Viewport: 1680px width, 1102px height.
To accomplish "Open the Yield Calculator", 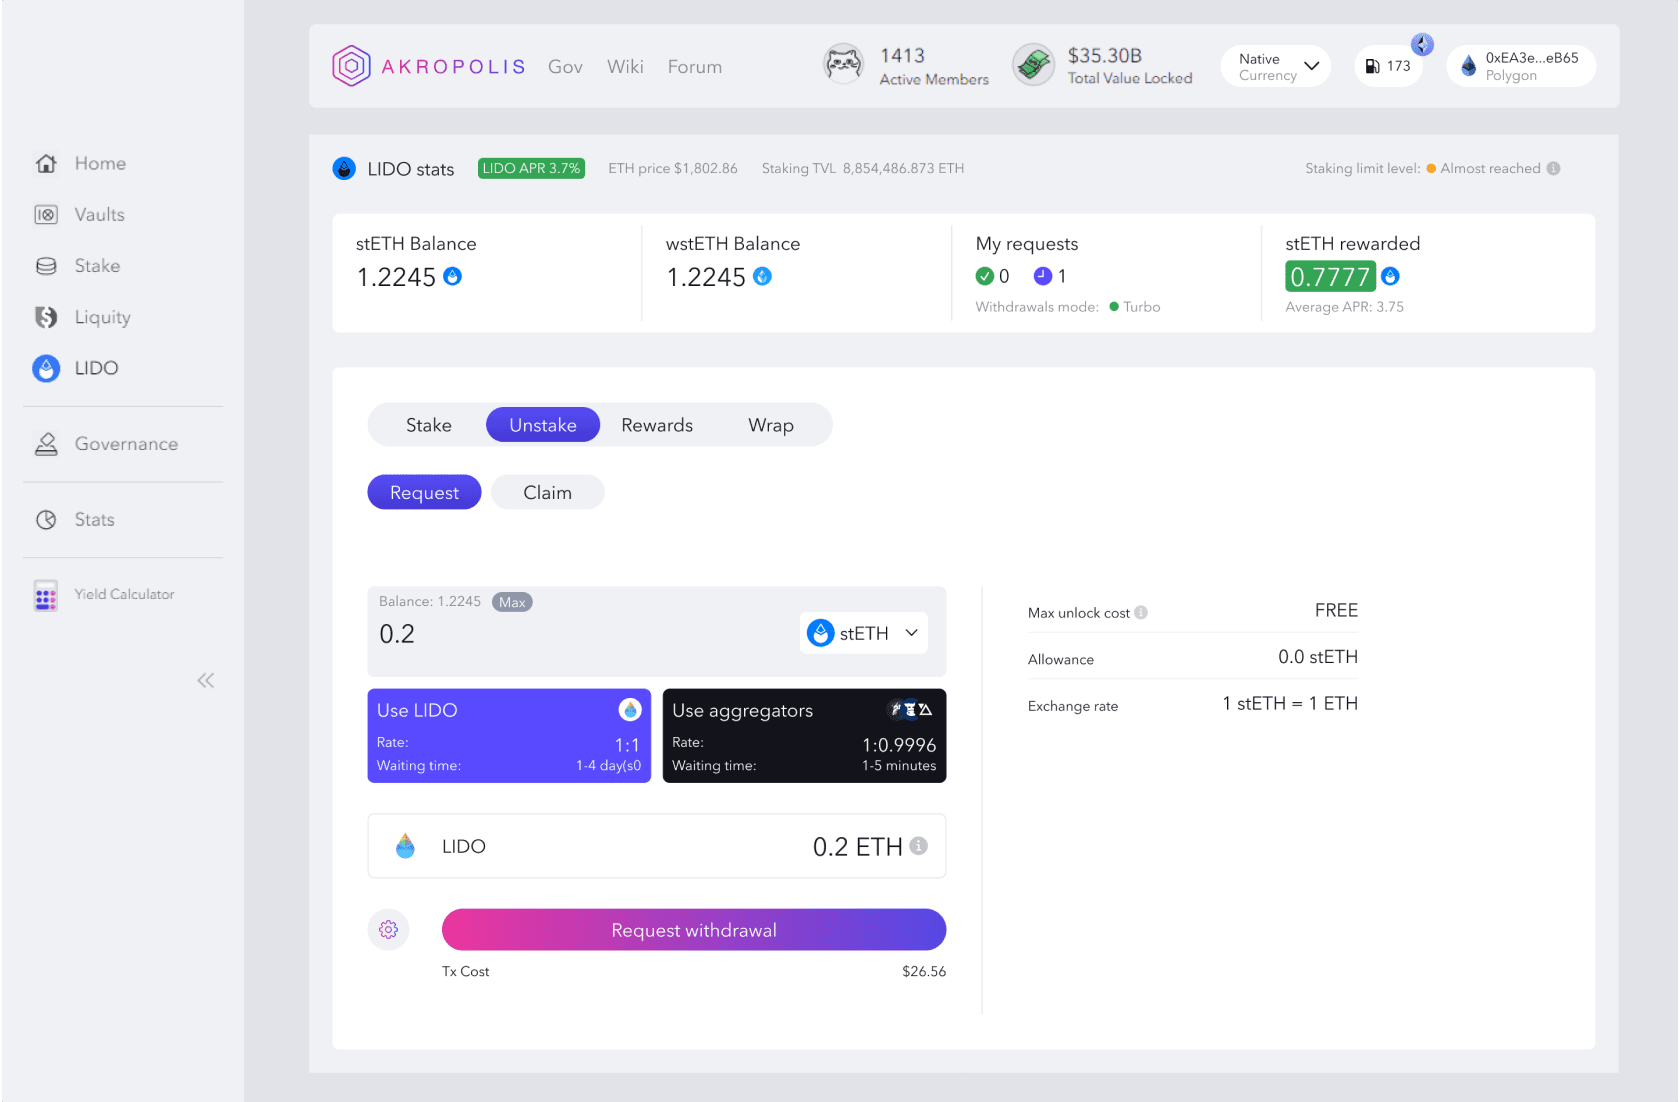I will click(x=104, y=595).
